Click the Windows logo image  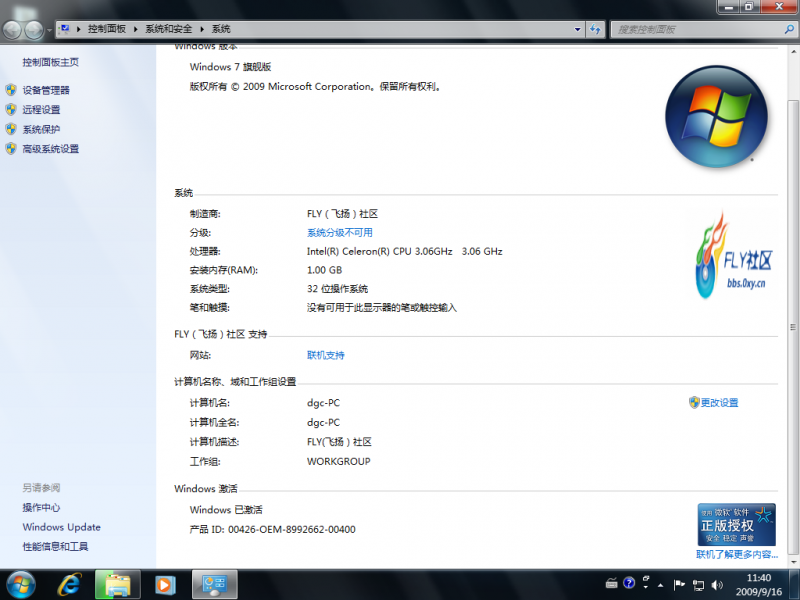click(x=716, y=116)
